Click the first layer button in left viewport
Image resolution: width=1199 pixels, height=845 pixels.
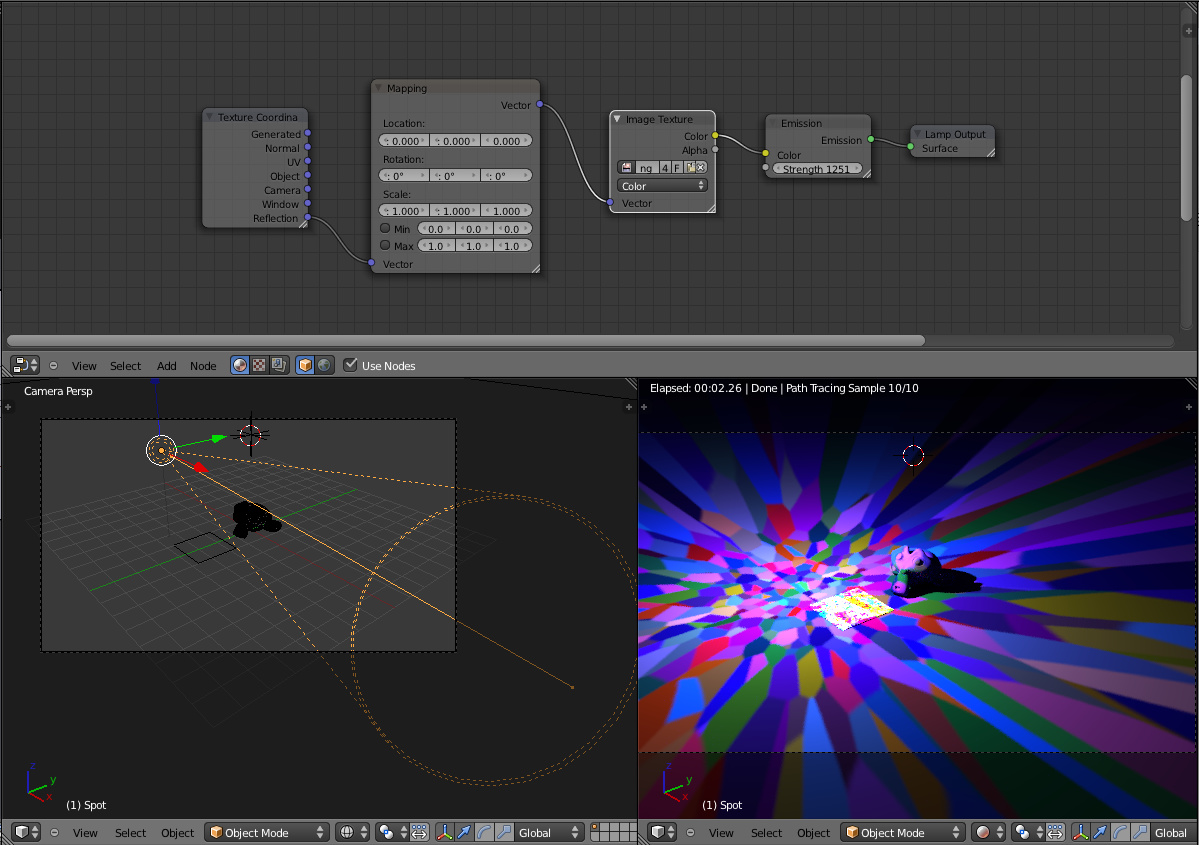pos(596,828)
